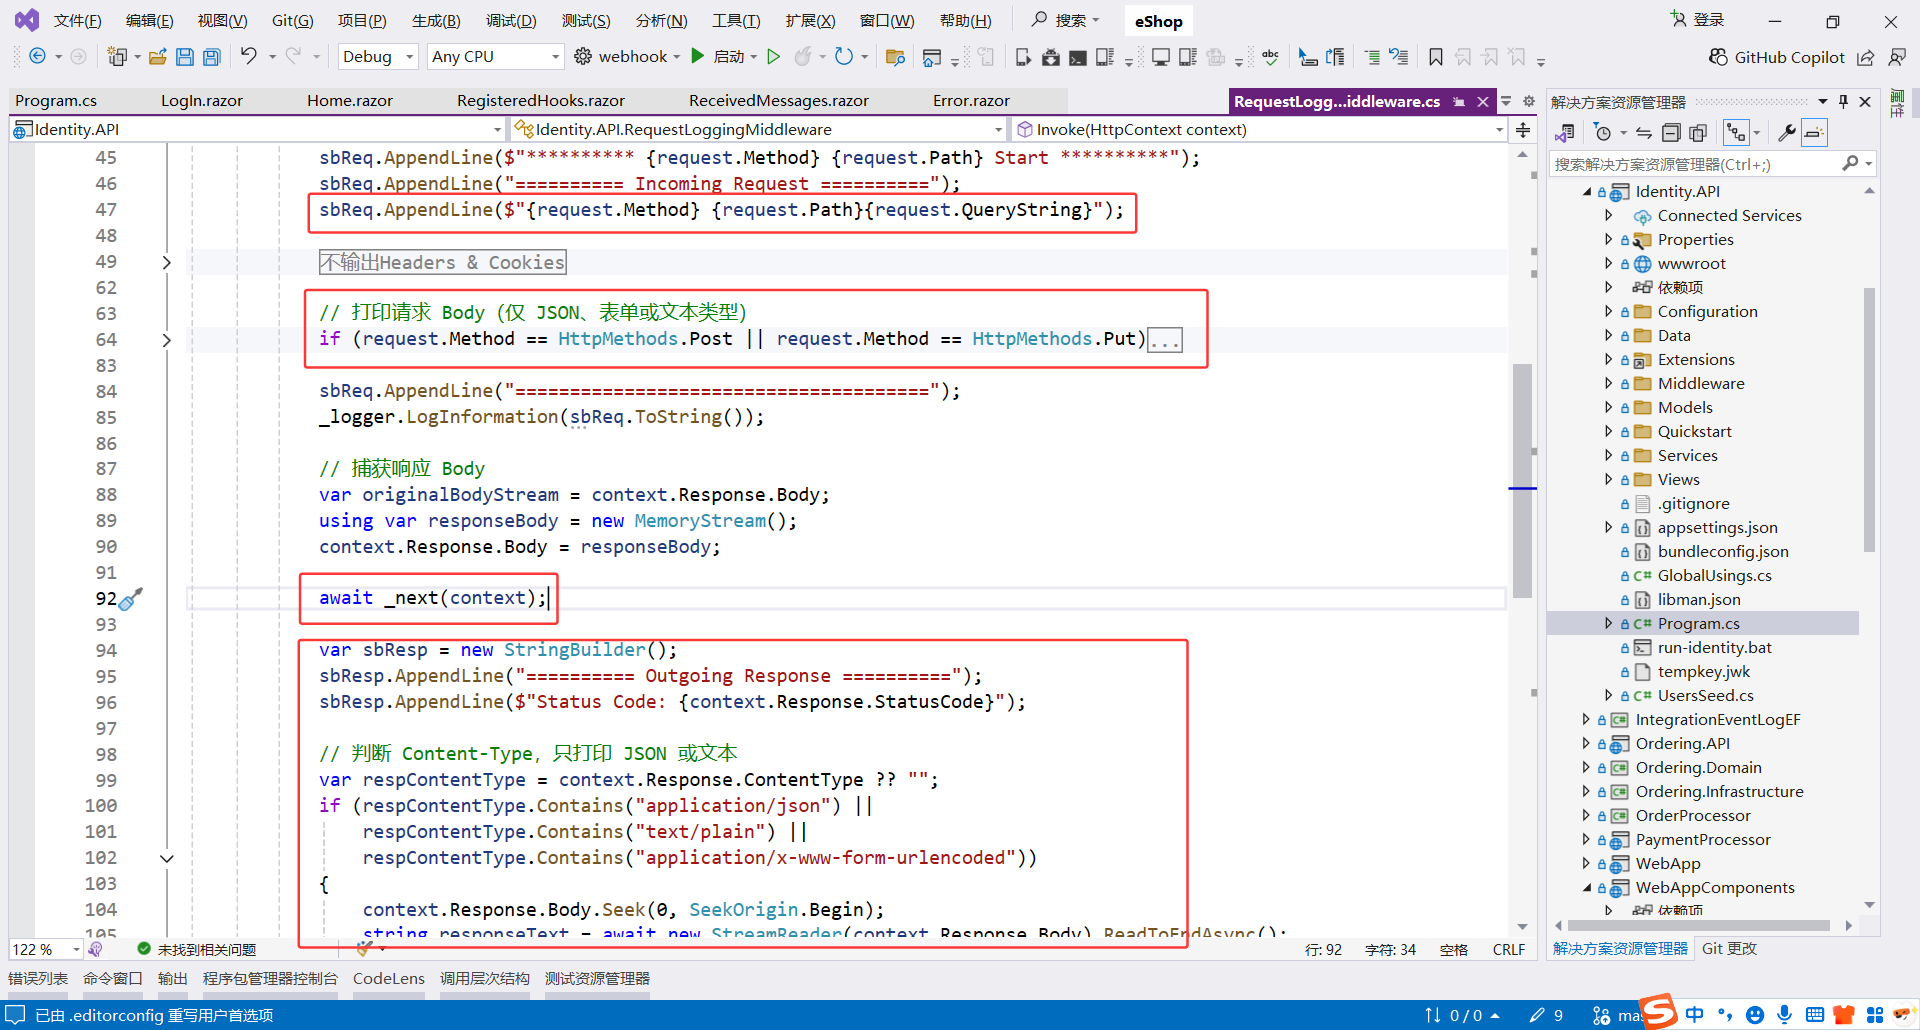Toggle Chinese/English mode in the IME bar
Image resolution: width=1920 pixels, height=1030 pixels.
1695,1015
